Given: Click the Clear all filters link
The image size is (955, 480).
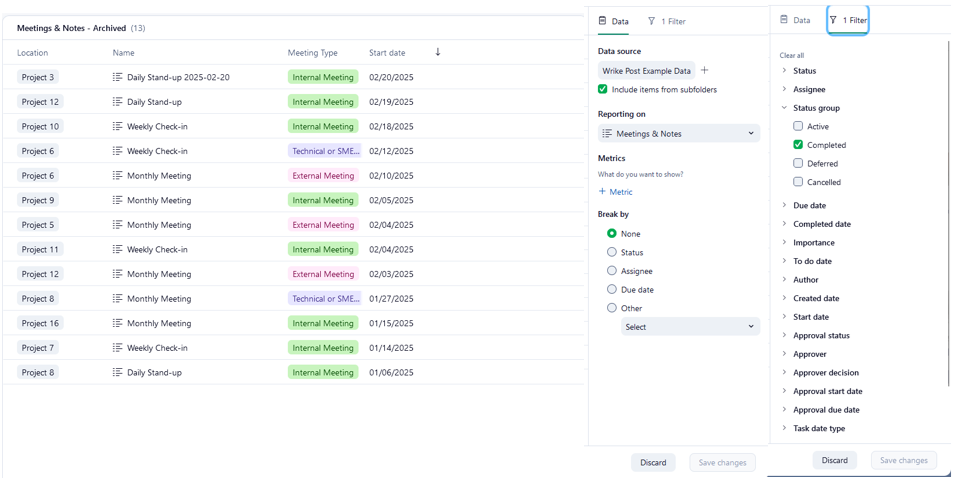Looking at the screenshot, I should [x=792, y=55].
